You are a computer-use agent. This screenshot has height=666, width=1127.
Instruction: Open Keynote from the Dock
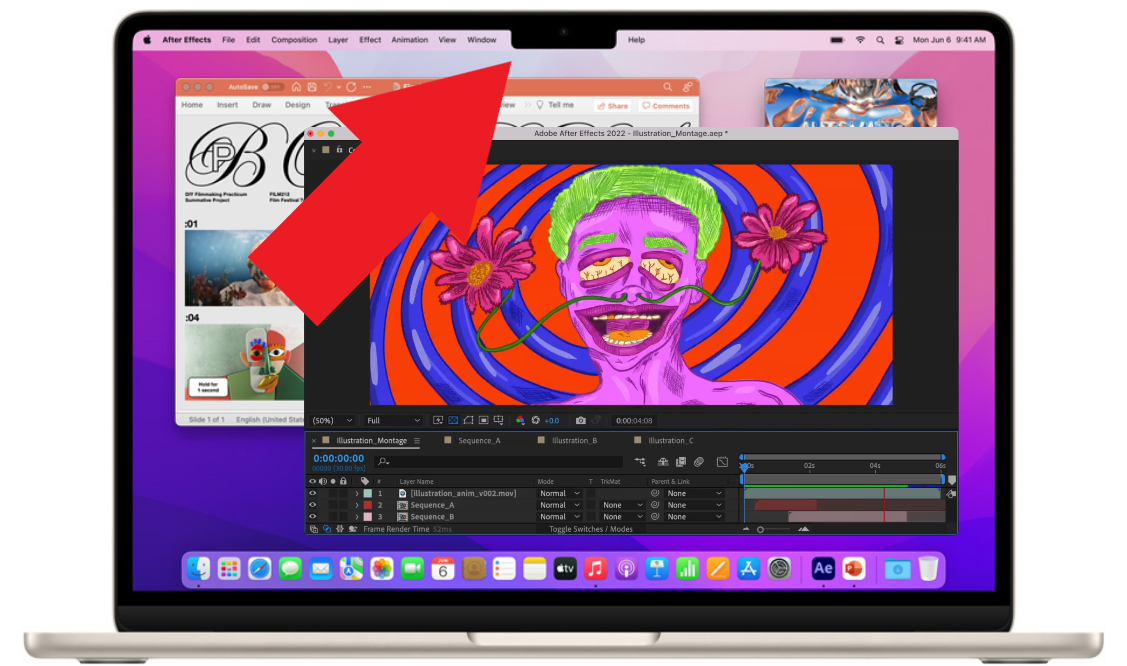[656, 569]
